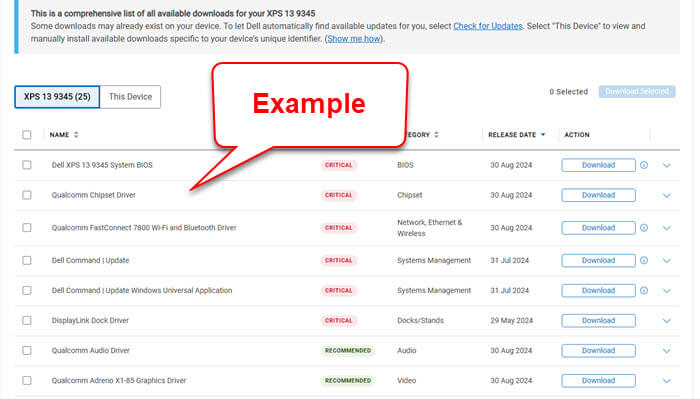Expand DisplayLink Dock Driver details chevron
Viewport: 700px width, 399px height.
(x=667, y=321)
